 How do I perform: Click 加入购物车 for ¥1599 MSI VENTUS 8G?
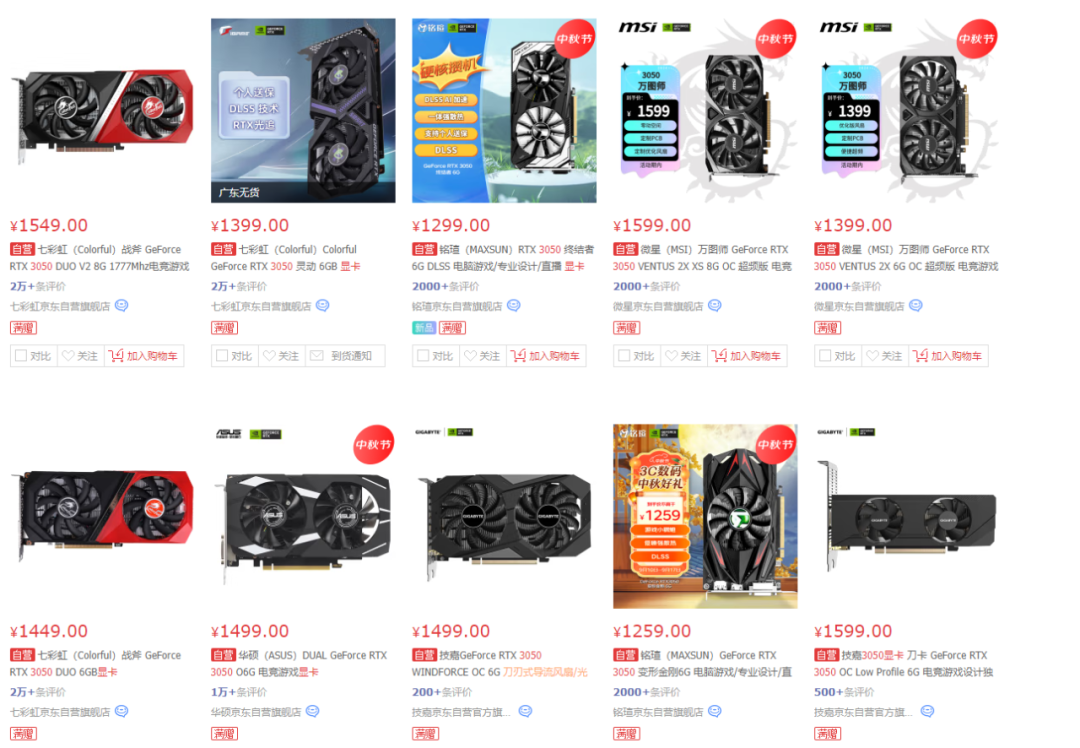coord(747,355)
